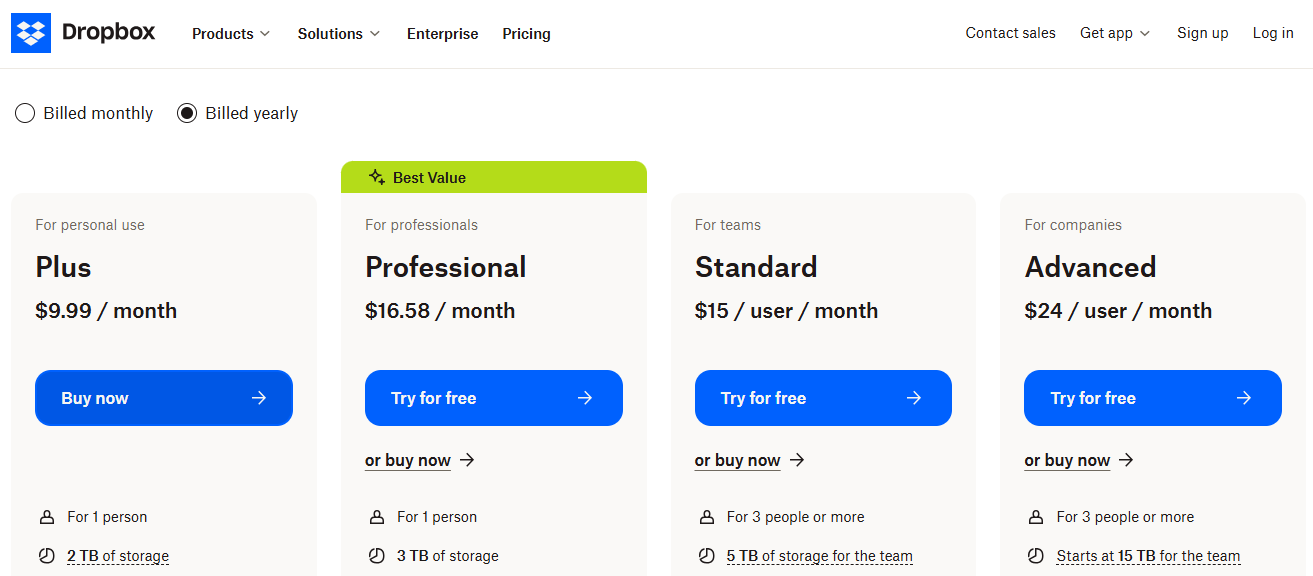Screen dimensions: 1313x576
Task: Expand the Products dropdown menu
Action: [x=231, y=34]
